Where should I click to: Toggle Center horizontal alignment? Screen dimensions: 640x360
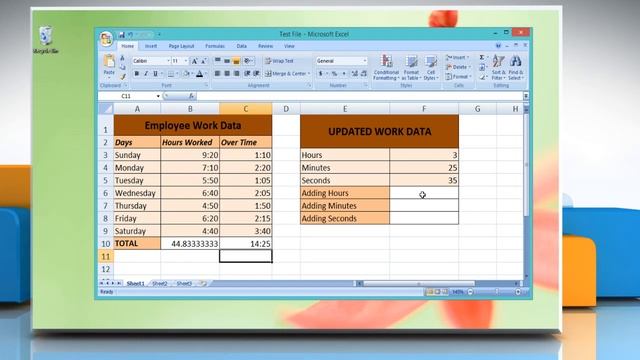[x=227, y=74]
